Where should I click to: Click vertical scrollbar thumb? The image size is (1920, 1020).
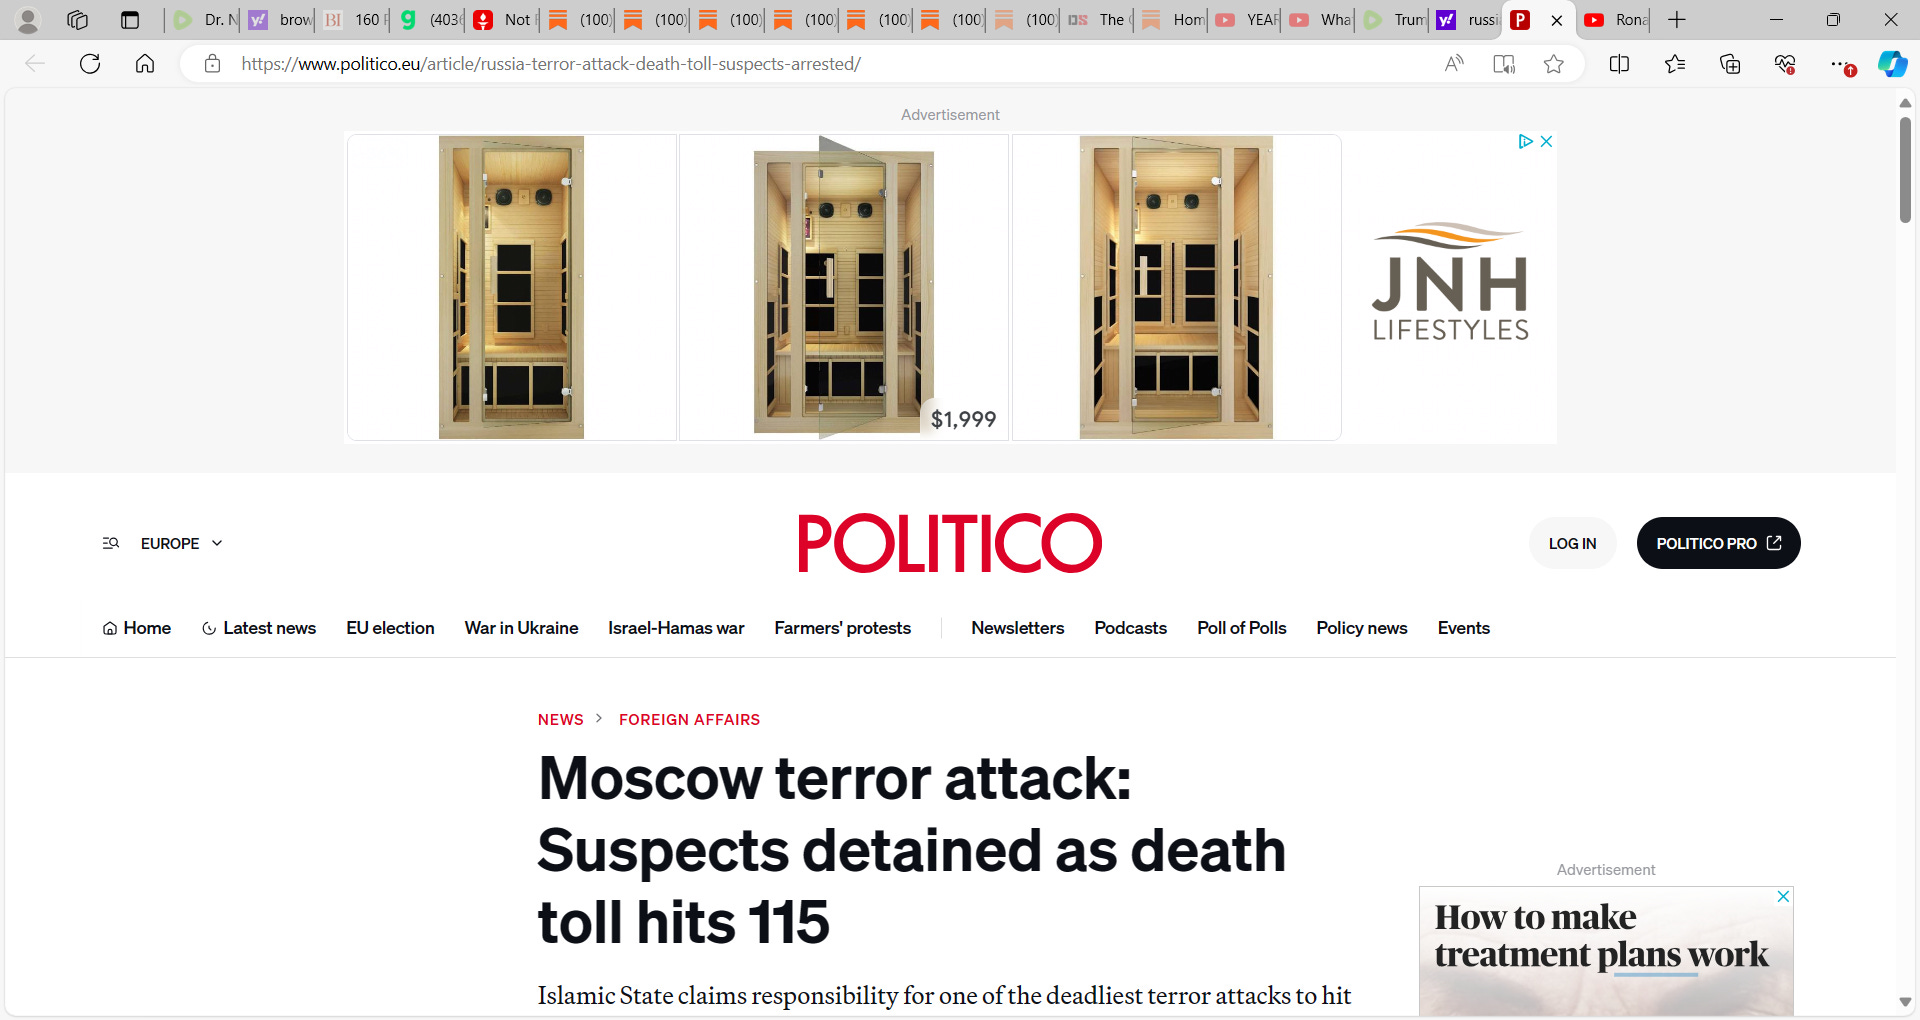(x=1905, y=170)
